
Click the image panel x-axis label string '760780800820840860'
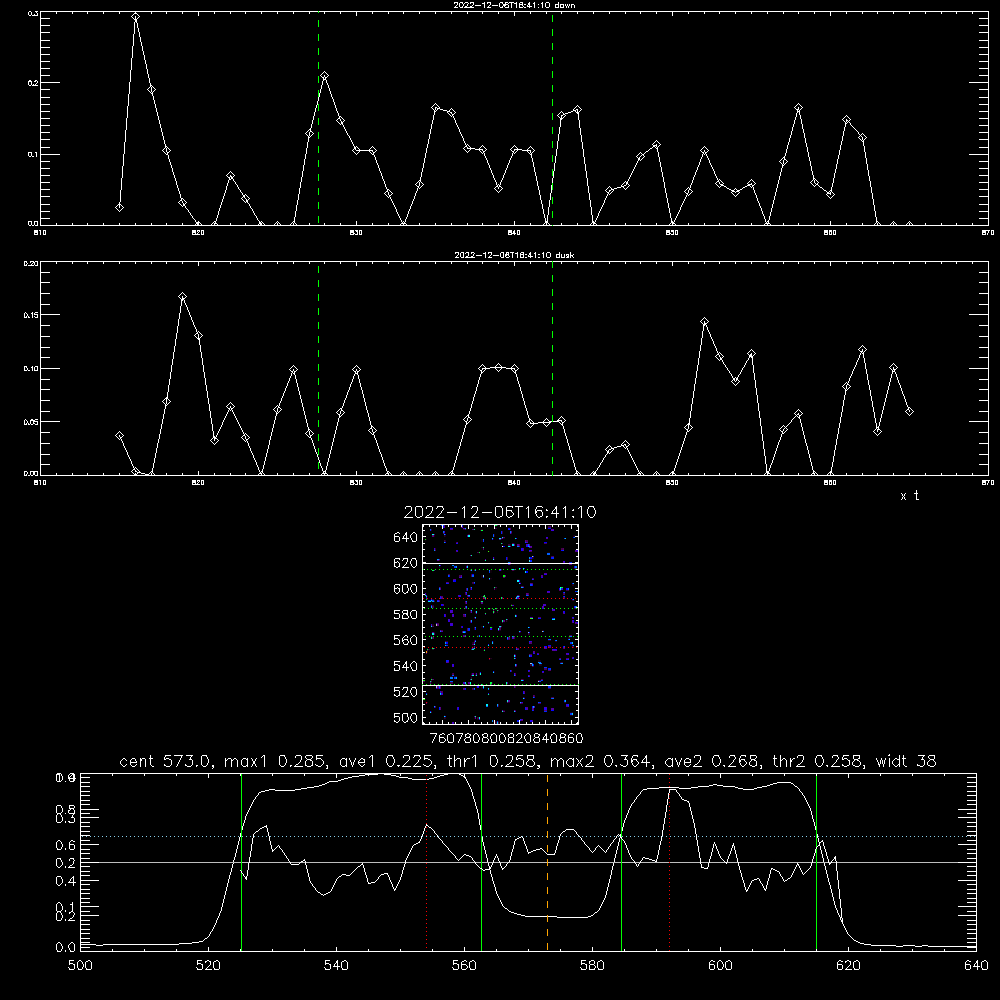tap(506, 739)
